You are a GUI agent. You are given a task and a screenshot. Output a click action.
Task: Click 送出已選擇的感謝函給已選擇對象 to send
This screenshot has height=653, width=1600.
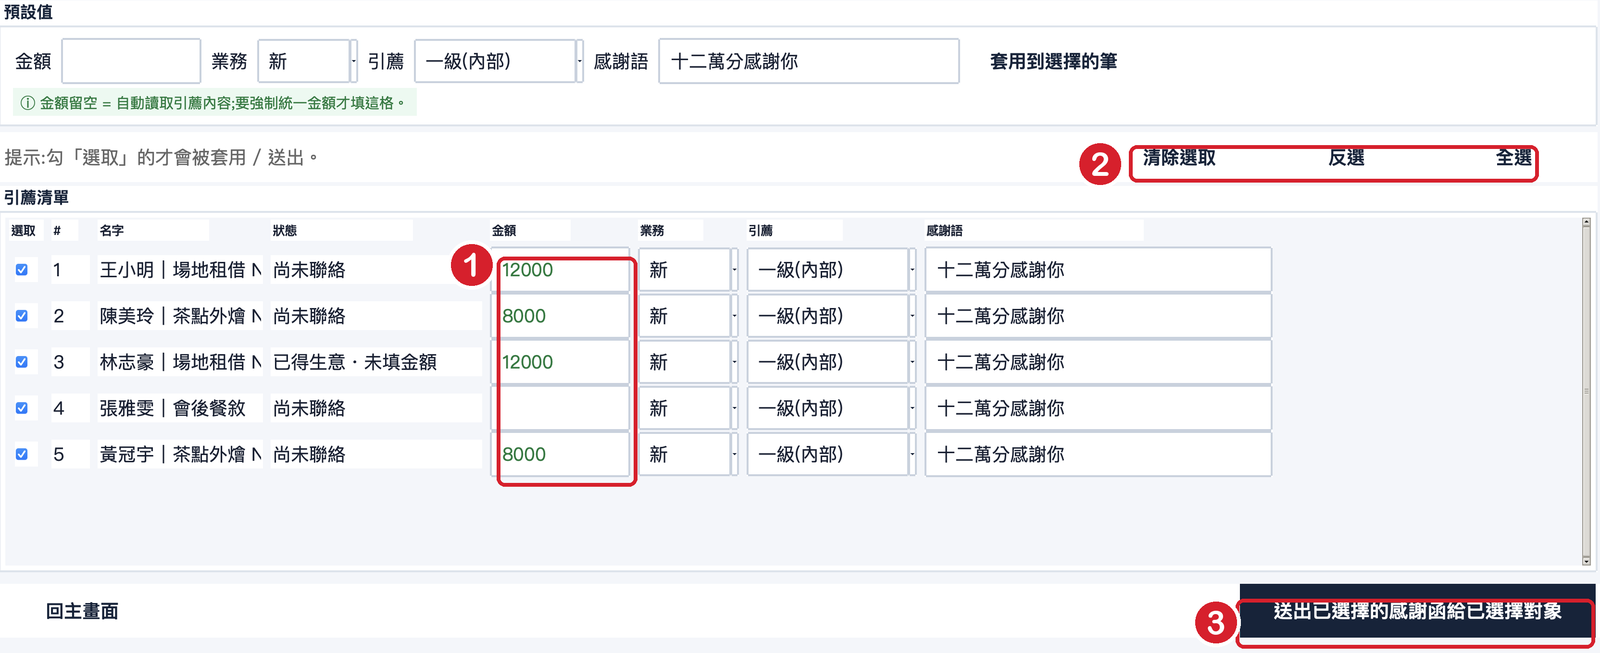(1417, 611)
